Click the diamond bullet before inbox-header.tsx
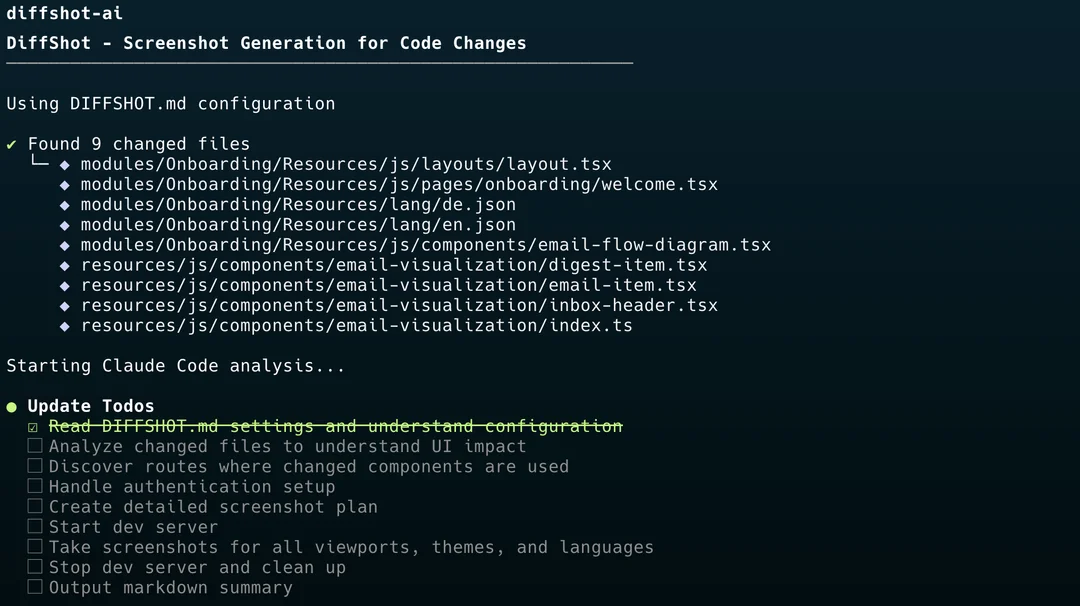The height and width of the screenshot is (606, 1080). tap(65, 306)
